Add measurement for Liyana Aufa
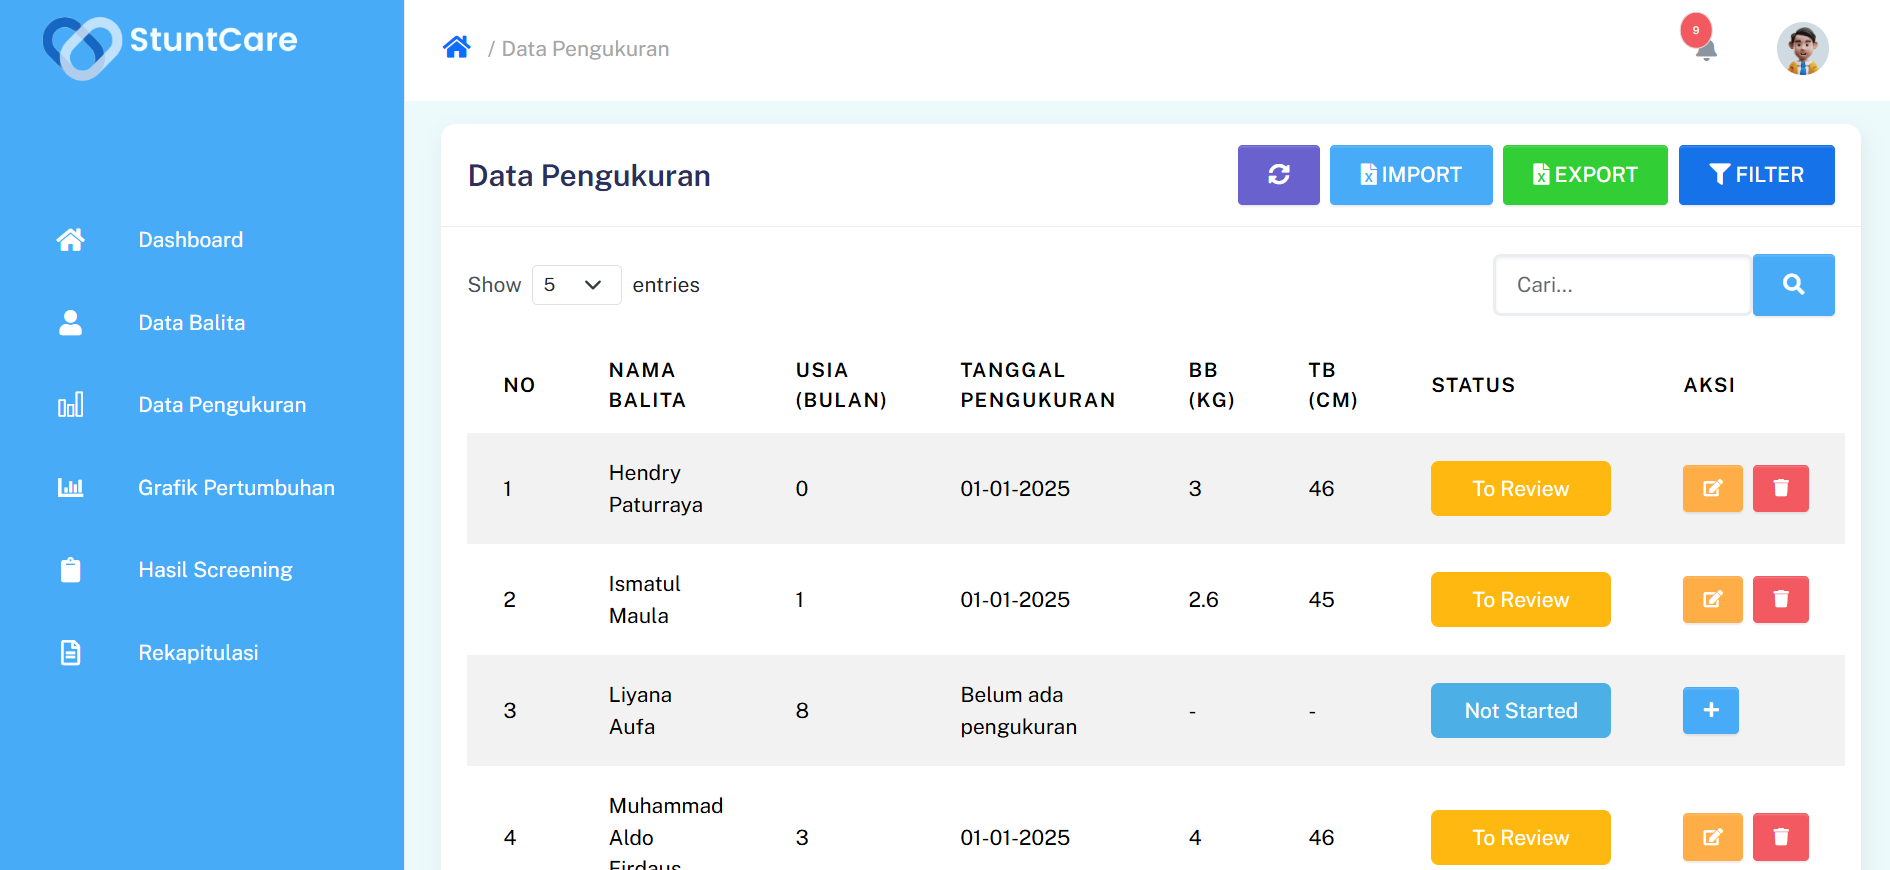The width and height of the screenshot is (1890, 870). [x=1710, y=711]
